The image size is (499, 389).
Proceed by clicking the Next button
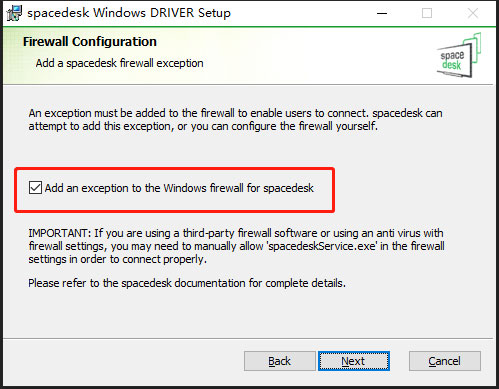(x=354, y=361)
